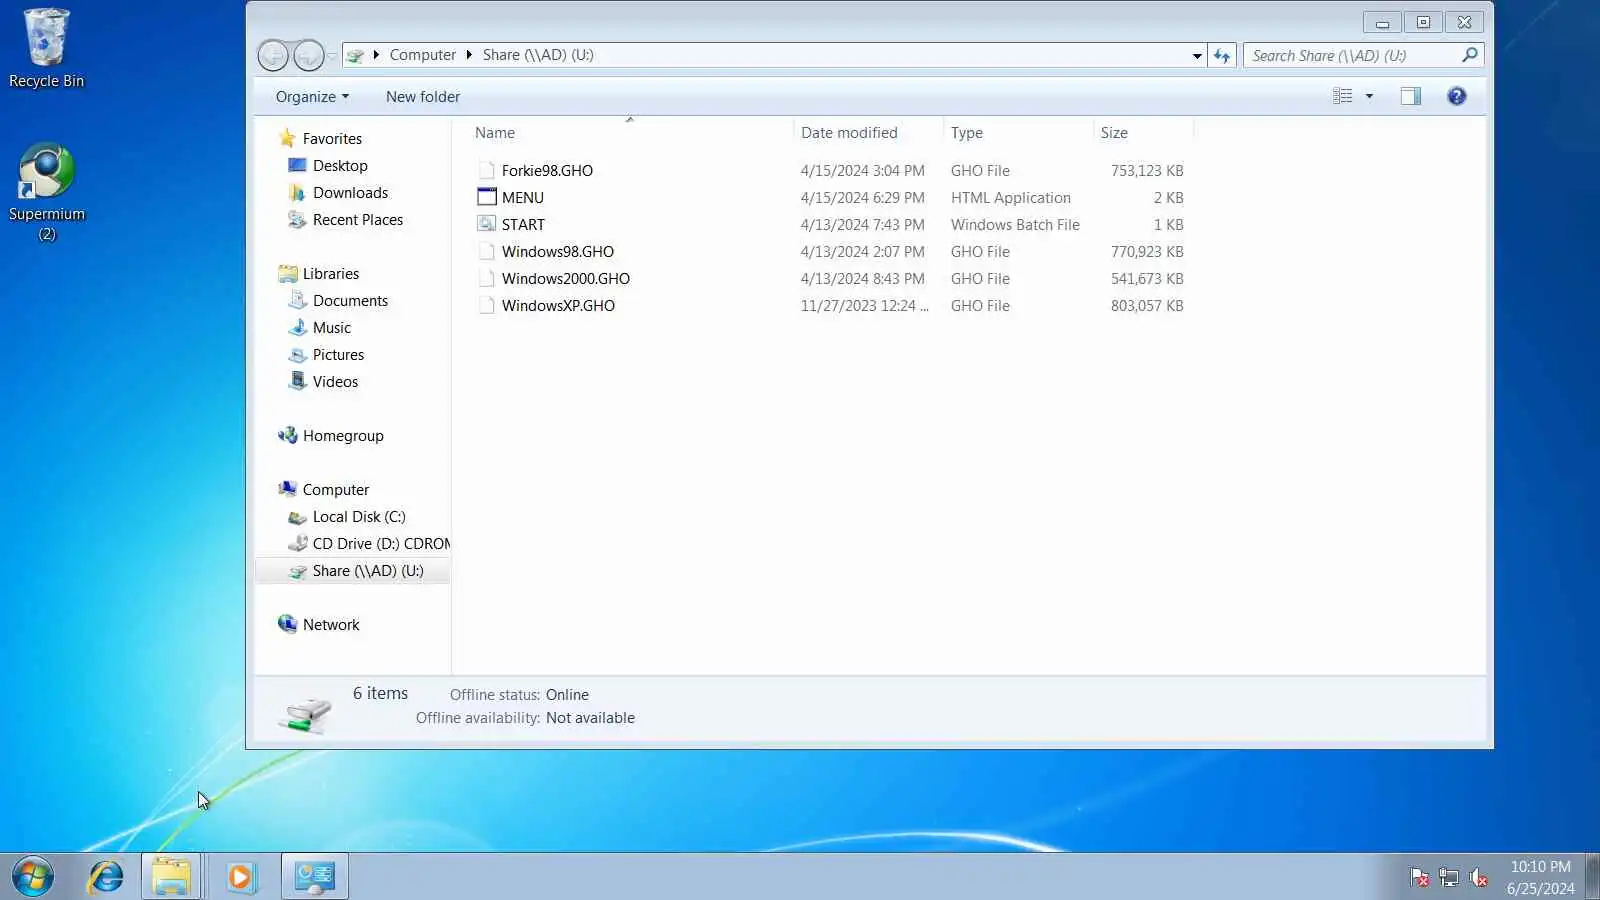Click the Computer breadcrumb in address bar
This screenshot has height=900, width=1600.
[422, 55]
